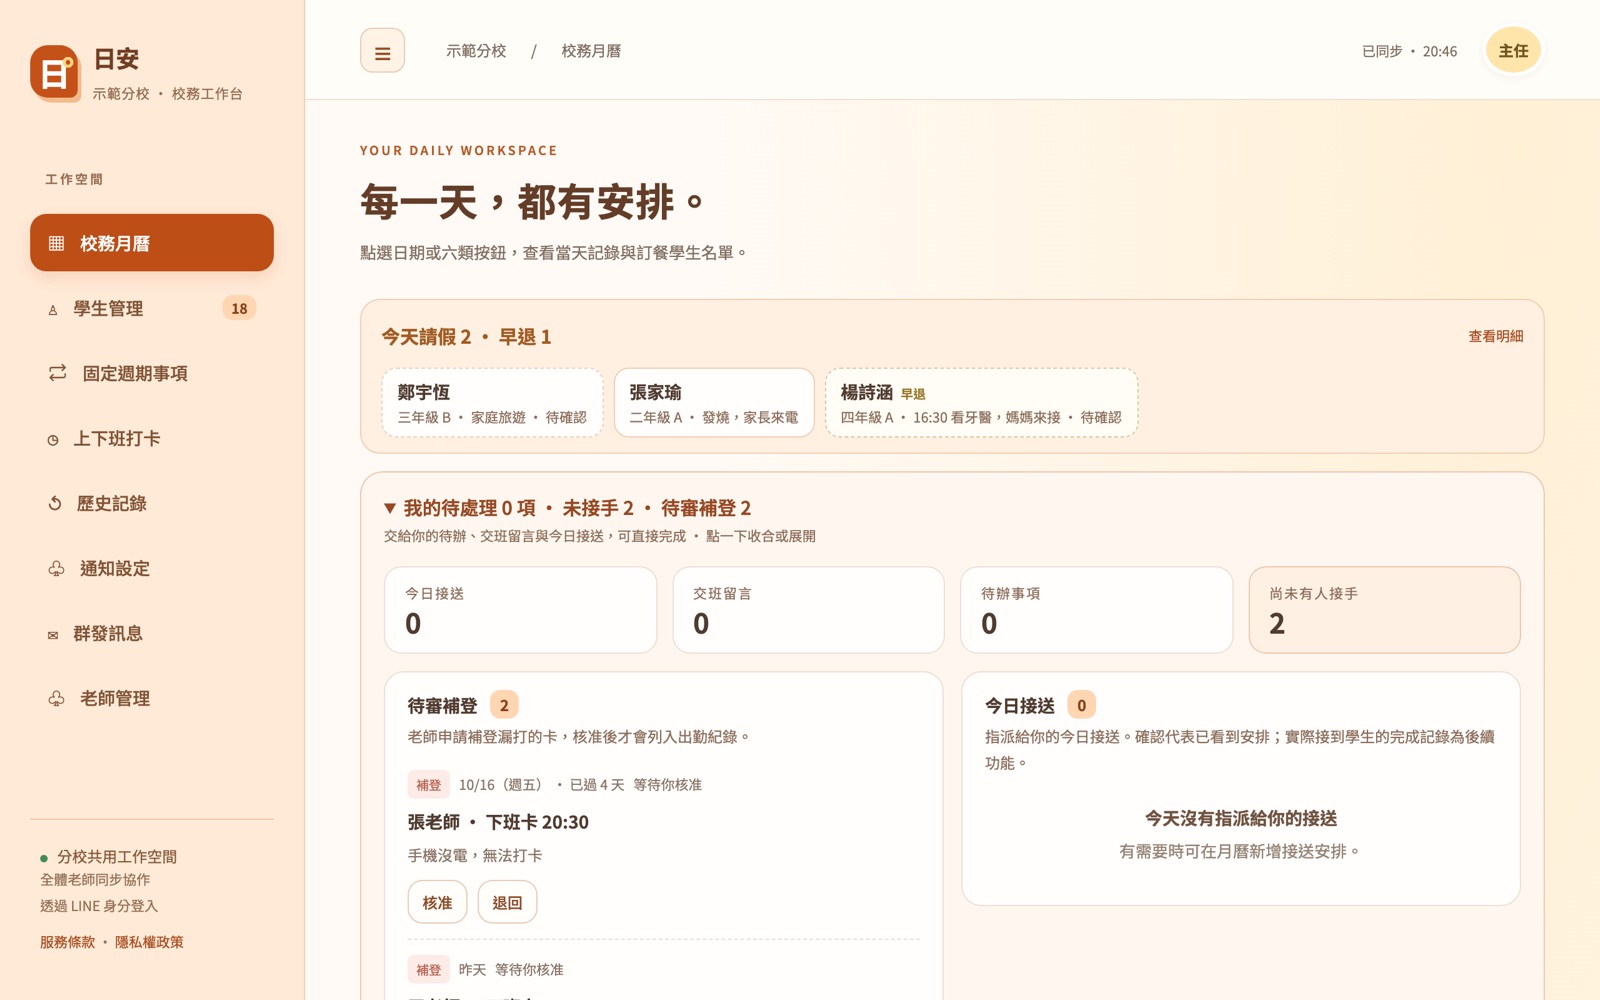Click the envelope icon beside 群發訊息
The image size is (1600, 1000).
[x=53, y=635]
